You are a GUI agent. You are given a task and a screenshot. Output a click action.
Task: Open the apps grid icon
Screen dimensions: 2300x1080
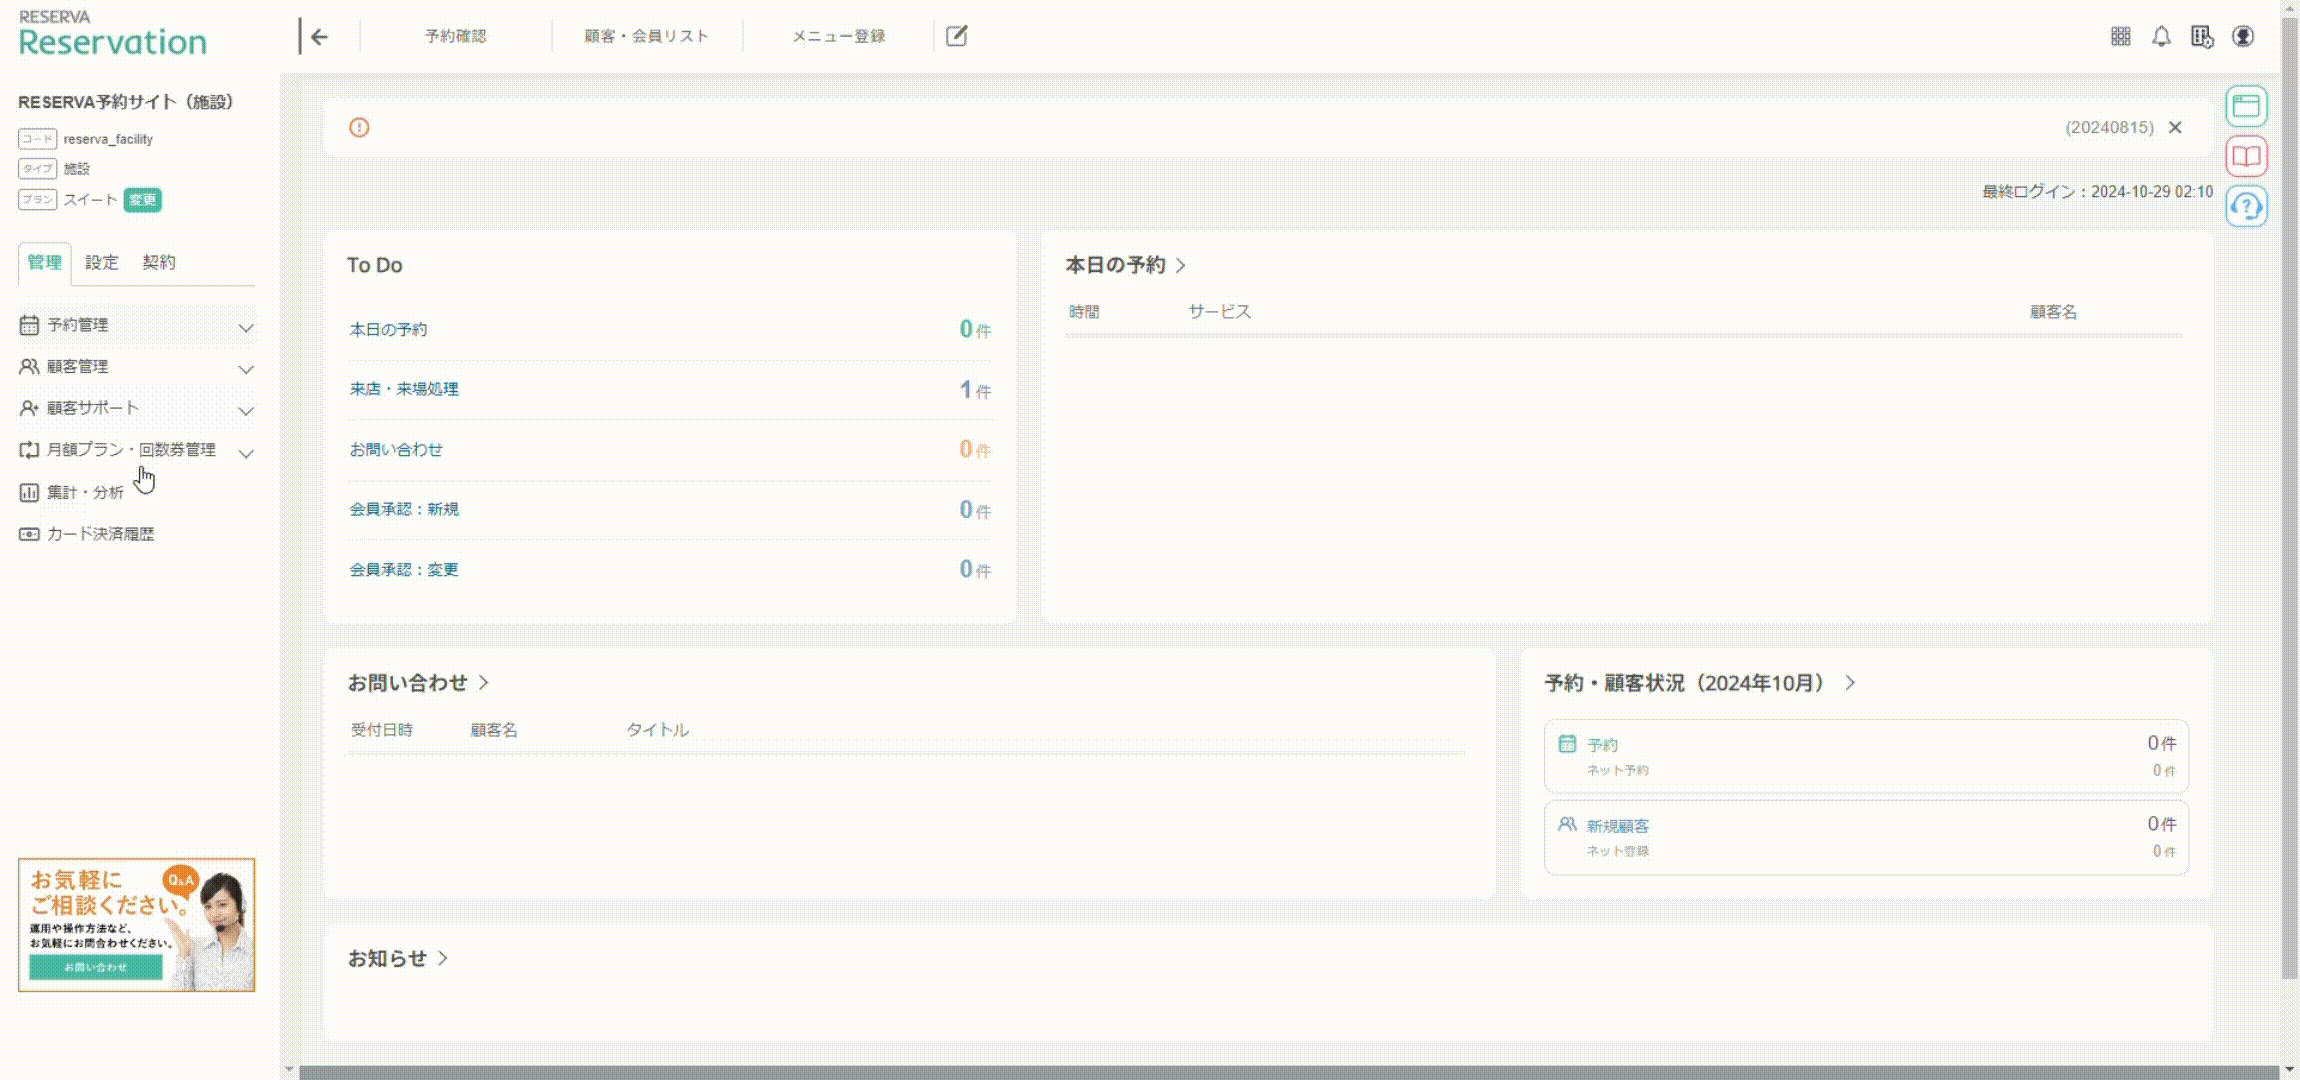pos(2120,36)
